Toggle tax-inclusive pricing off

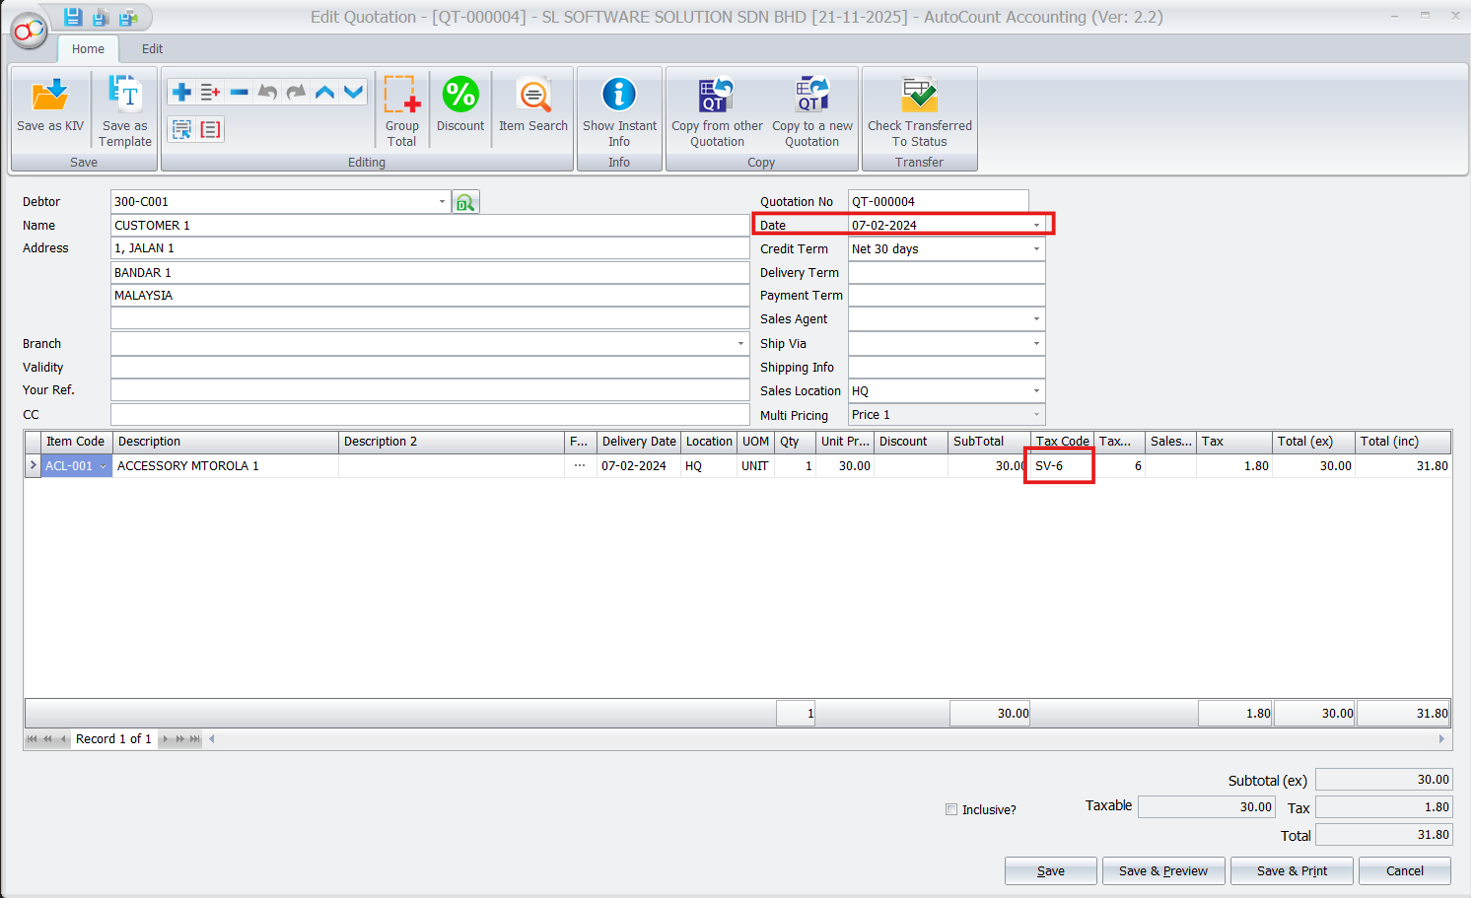pyautogui.click(x=951, y=810)
